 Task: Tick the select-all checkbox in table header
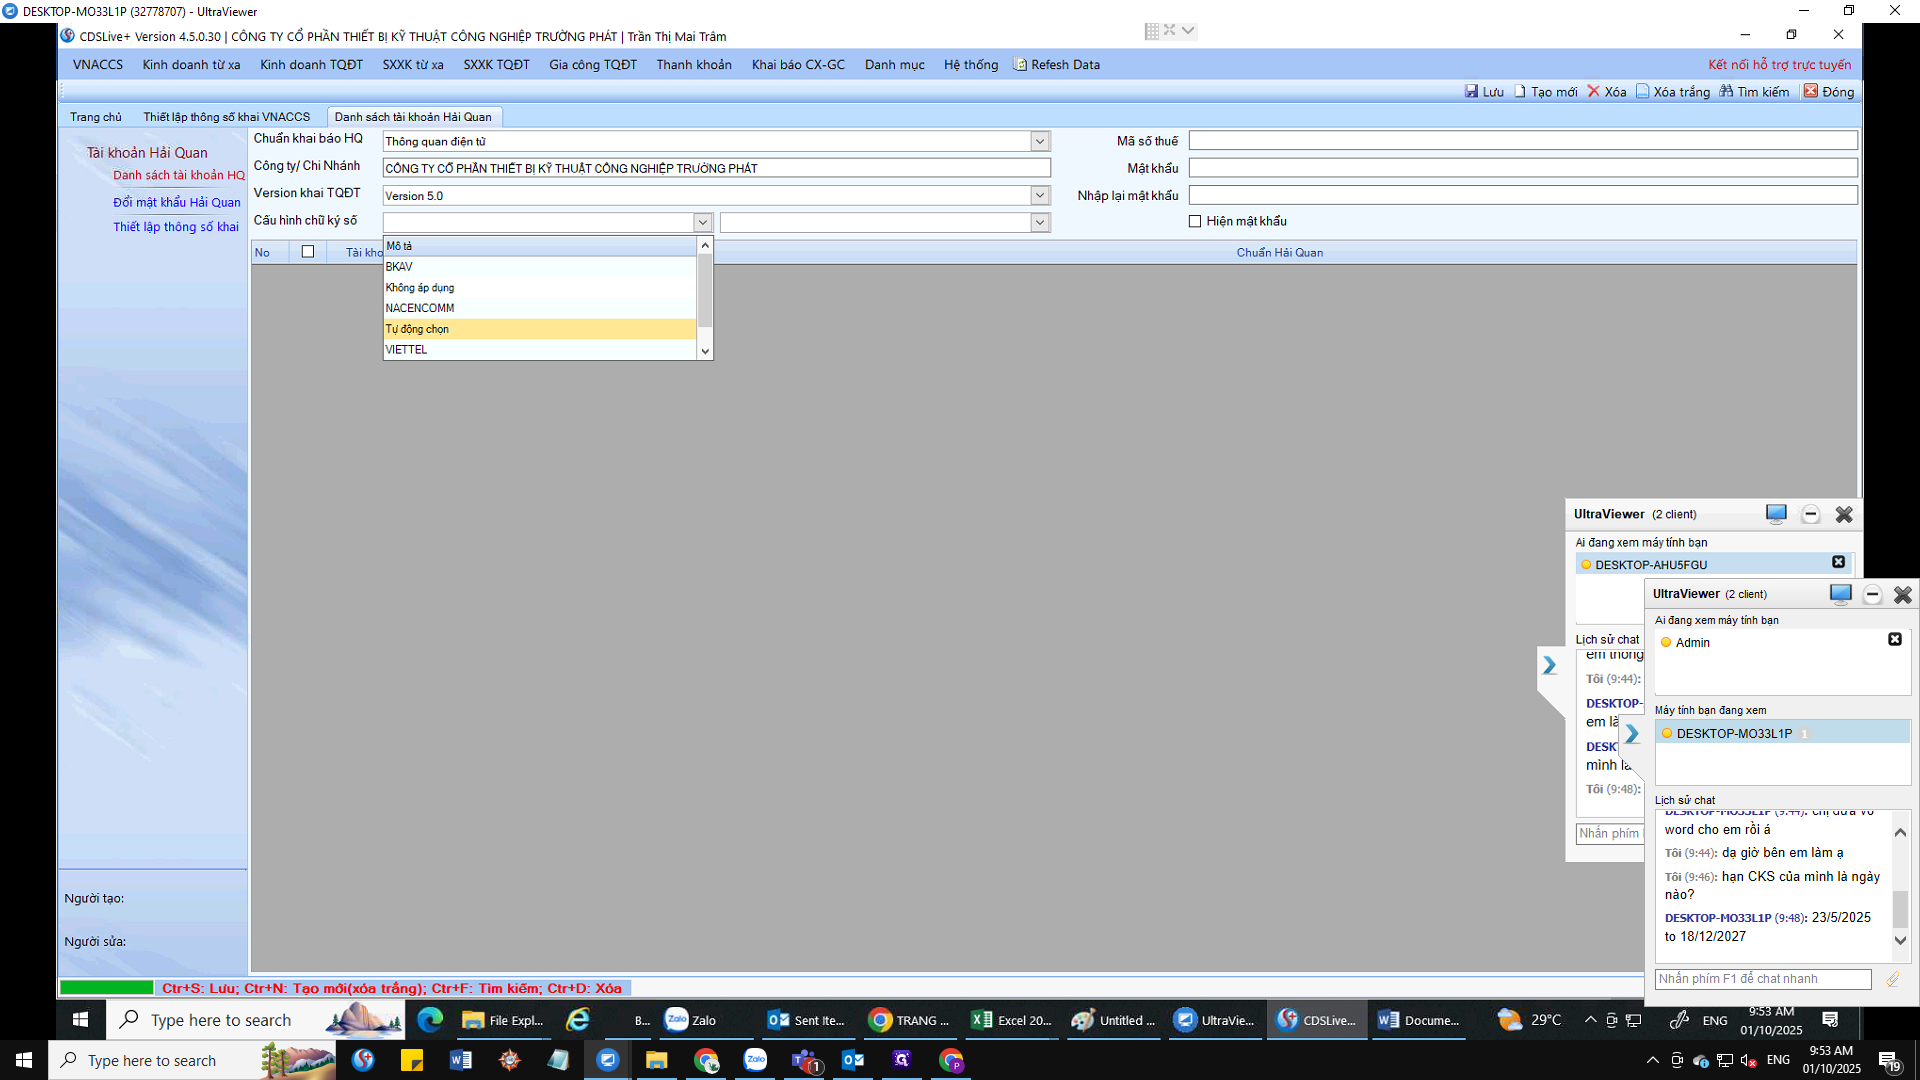[308, 252]
